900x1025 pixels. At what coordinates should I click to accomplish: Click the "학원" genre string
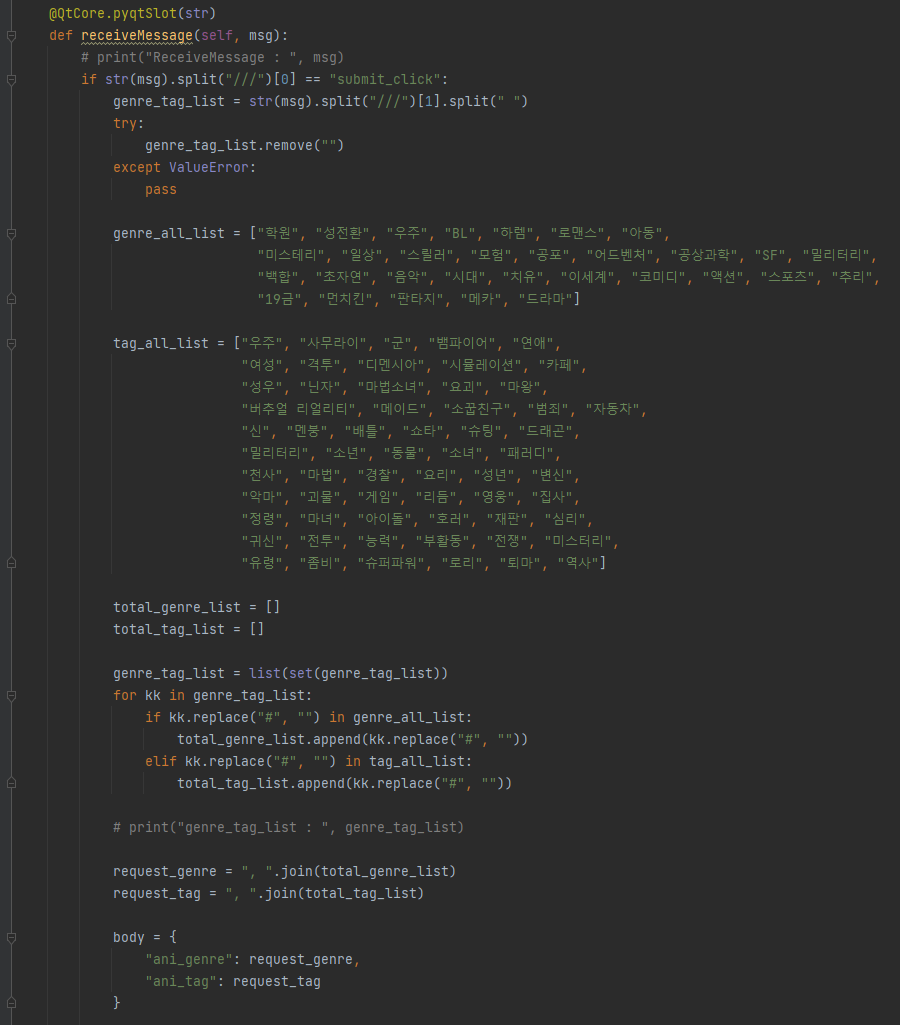tap(278, 233)
